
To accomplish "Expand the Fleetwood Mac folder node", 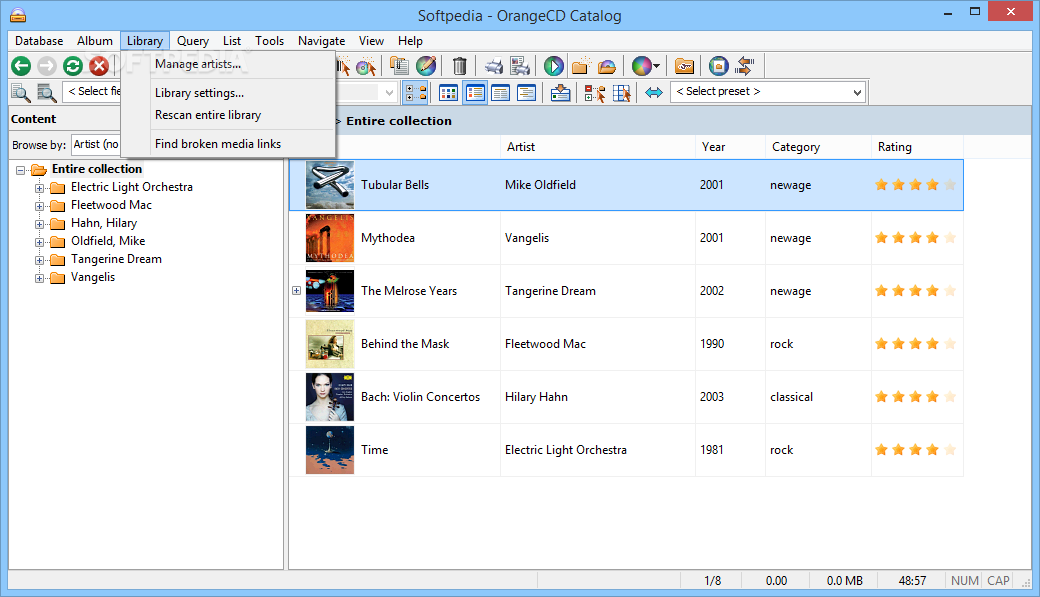I will (x=39, y=206).
